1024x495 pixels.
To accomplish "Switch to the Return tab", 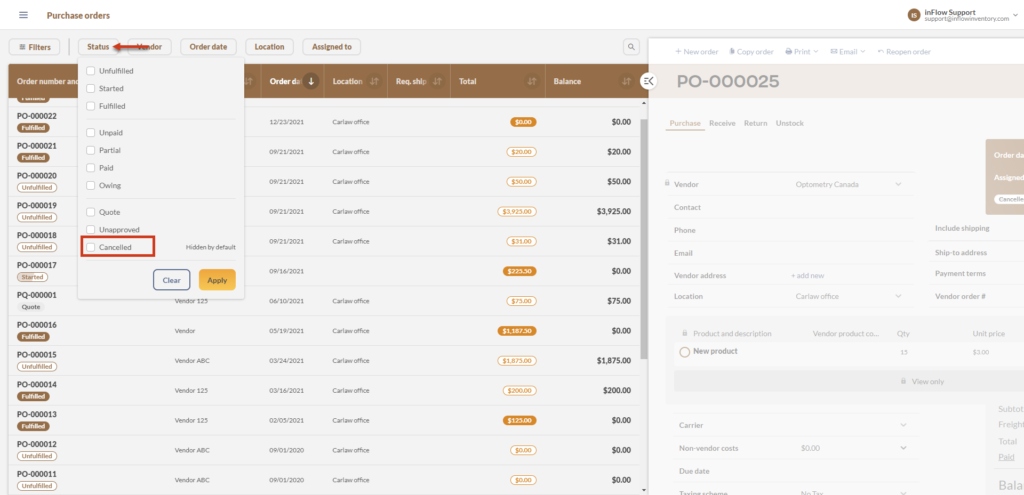I will pyautogui.click(x=756, y=123).
